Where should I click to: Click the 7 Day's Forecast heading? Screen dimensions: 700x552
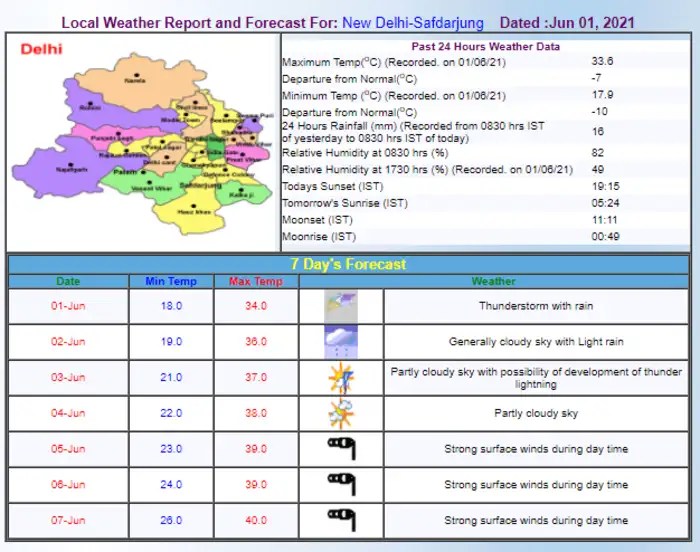pos(348,264)
